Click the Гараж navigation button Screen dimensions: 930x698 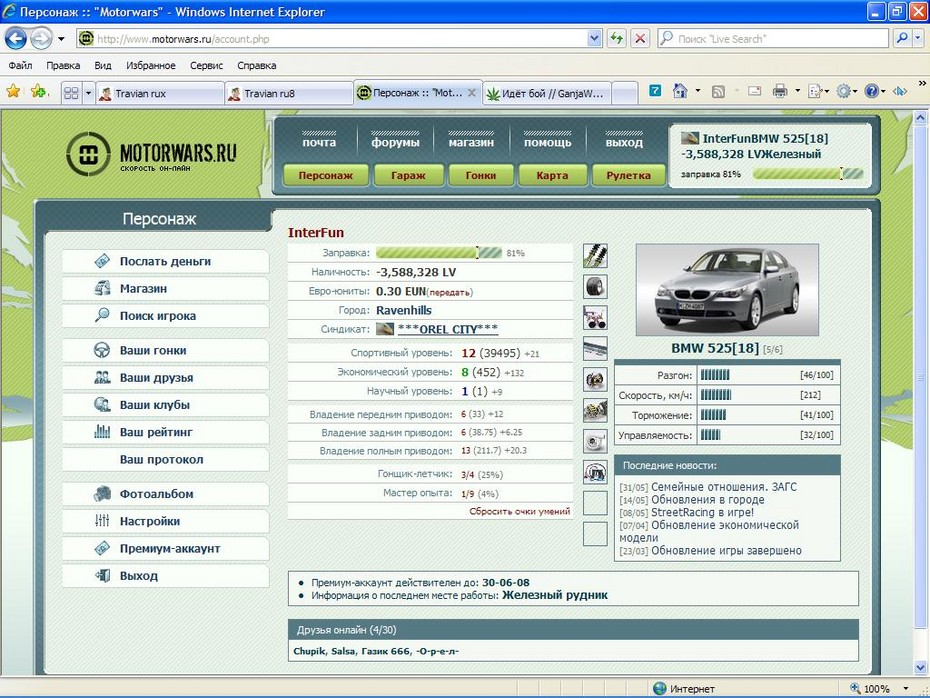(x=408, y=176)
